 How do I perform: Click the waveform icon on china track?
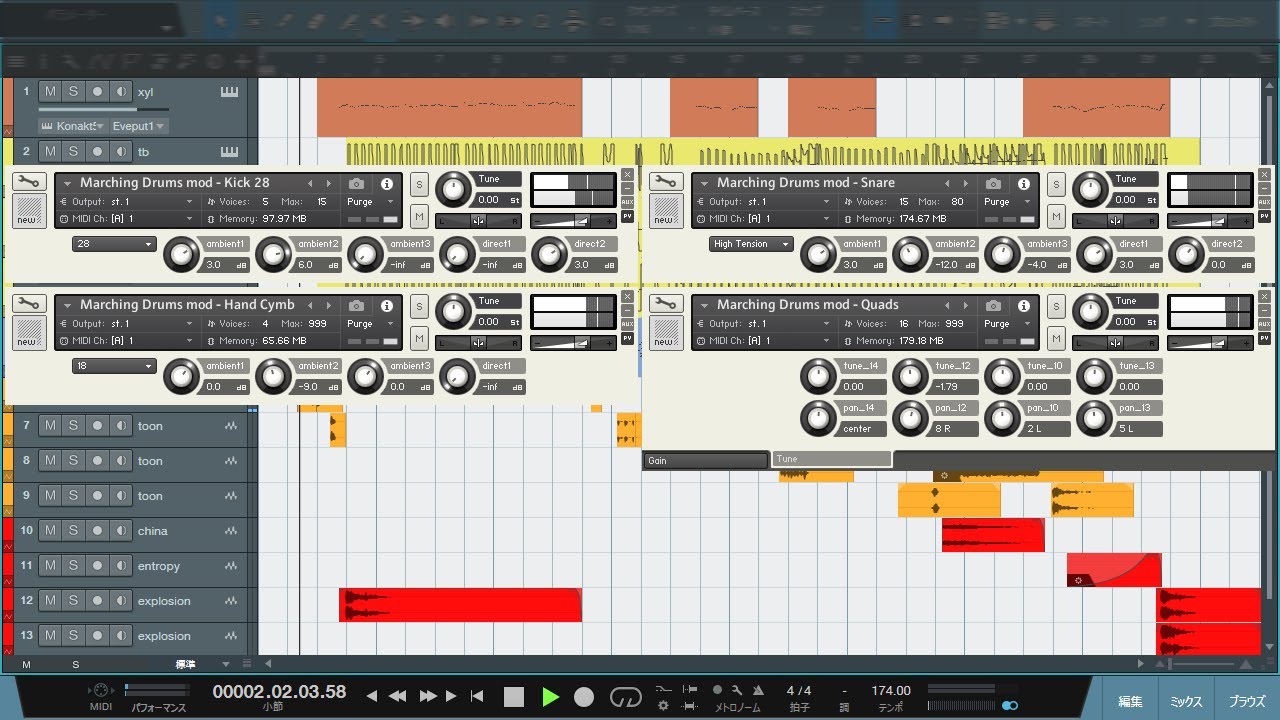click(231, 531)
